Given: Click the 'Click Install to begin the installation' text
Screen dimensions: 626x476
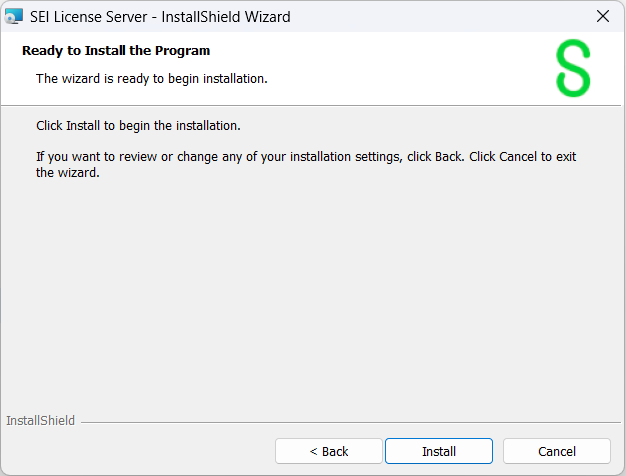Looking at the screenshot, I should [138, 126].
